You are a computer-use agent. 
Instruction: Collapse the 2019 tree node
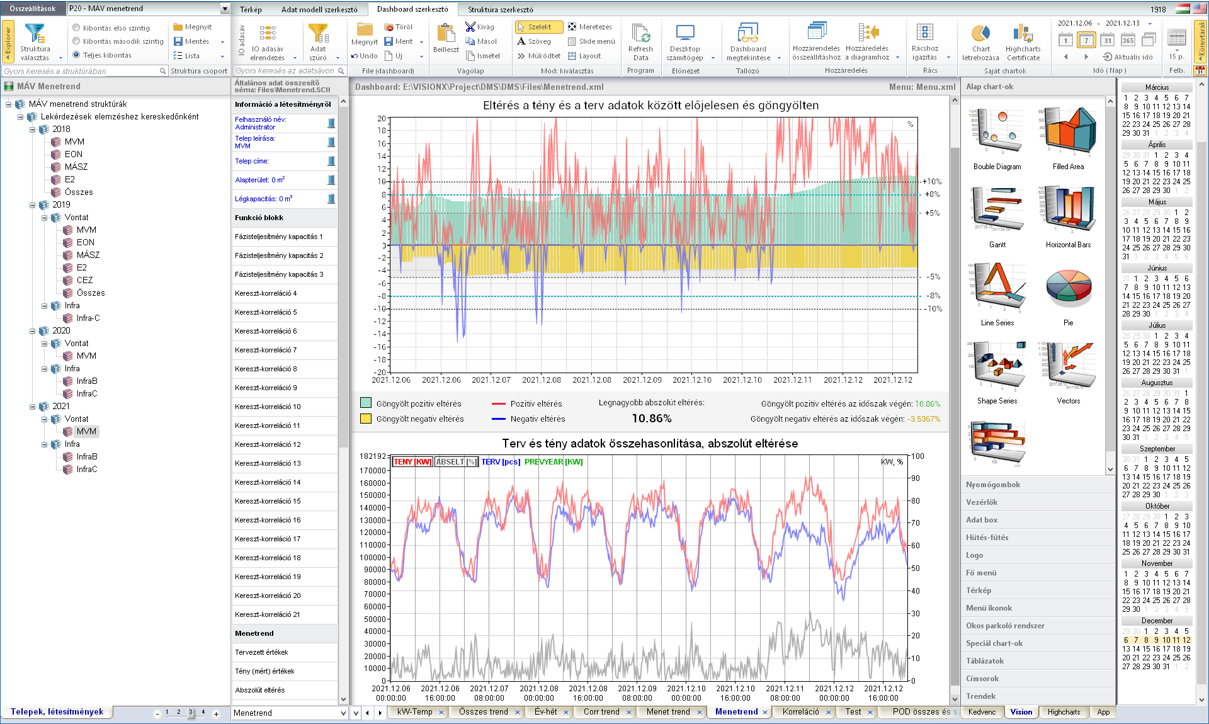coord(33,205)
